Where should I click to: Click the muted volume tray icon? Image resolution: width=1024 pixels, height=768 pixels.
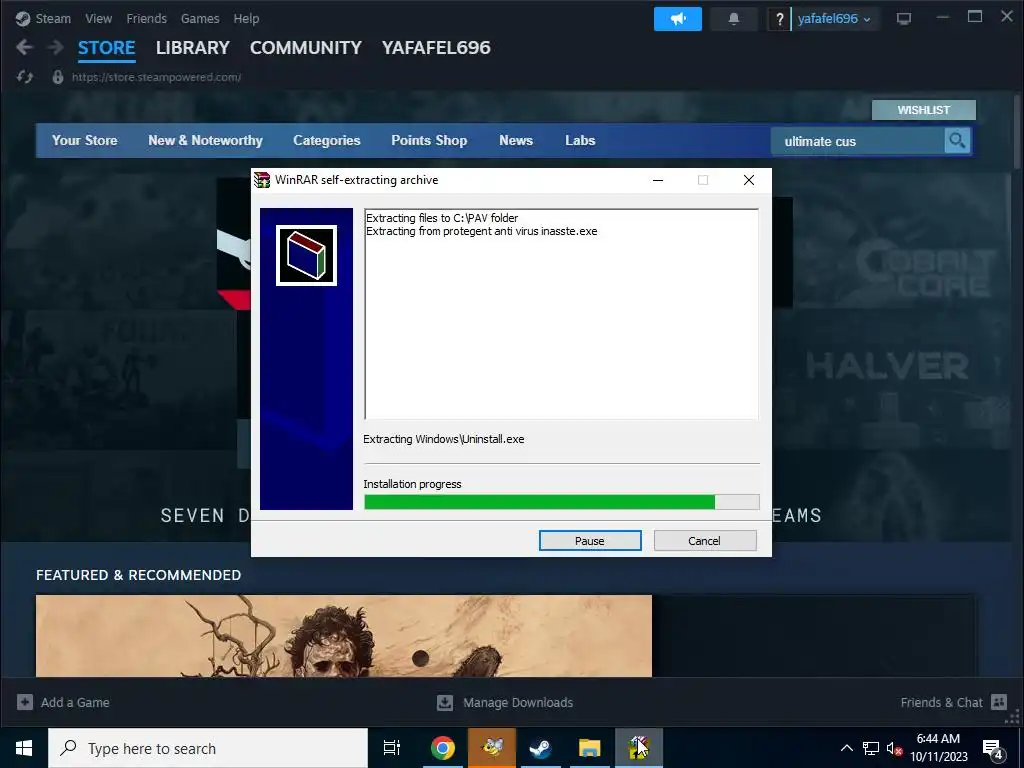coord(894,748)
